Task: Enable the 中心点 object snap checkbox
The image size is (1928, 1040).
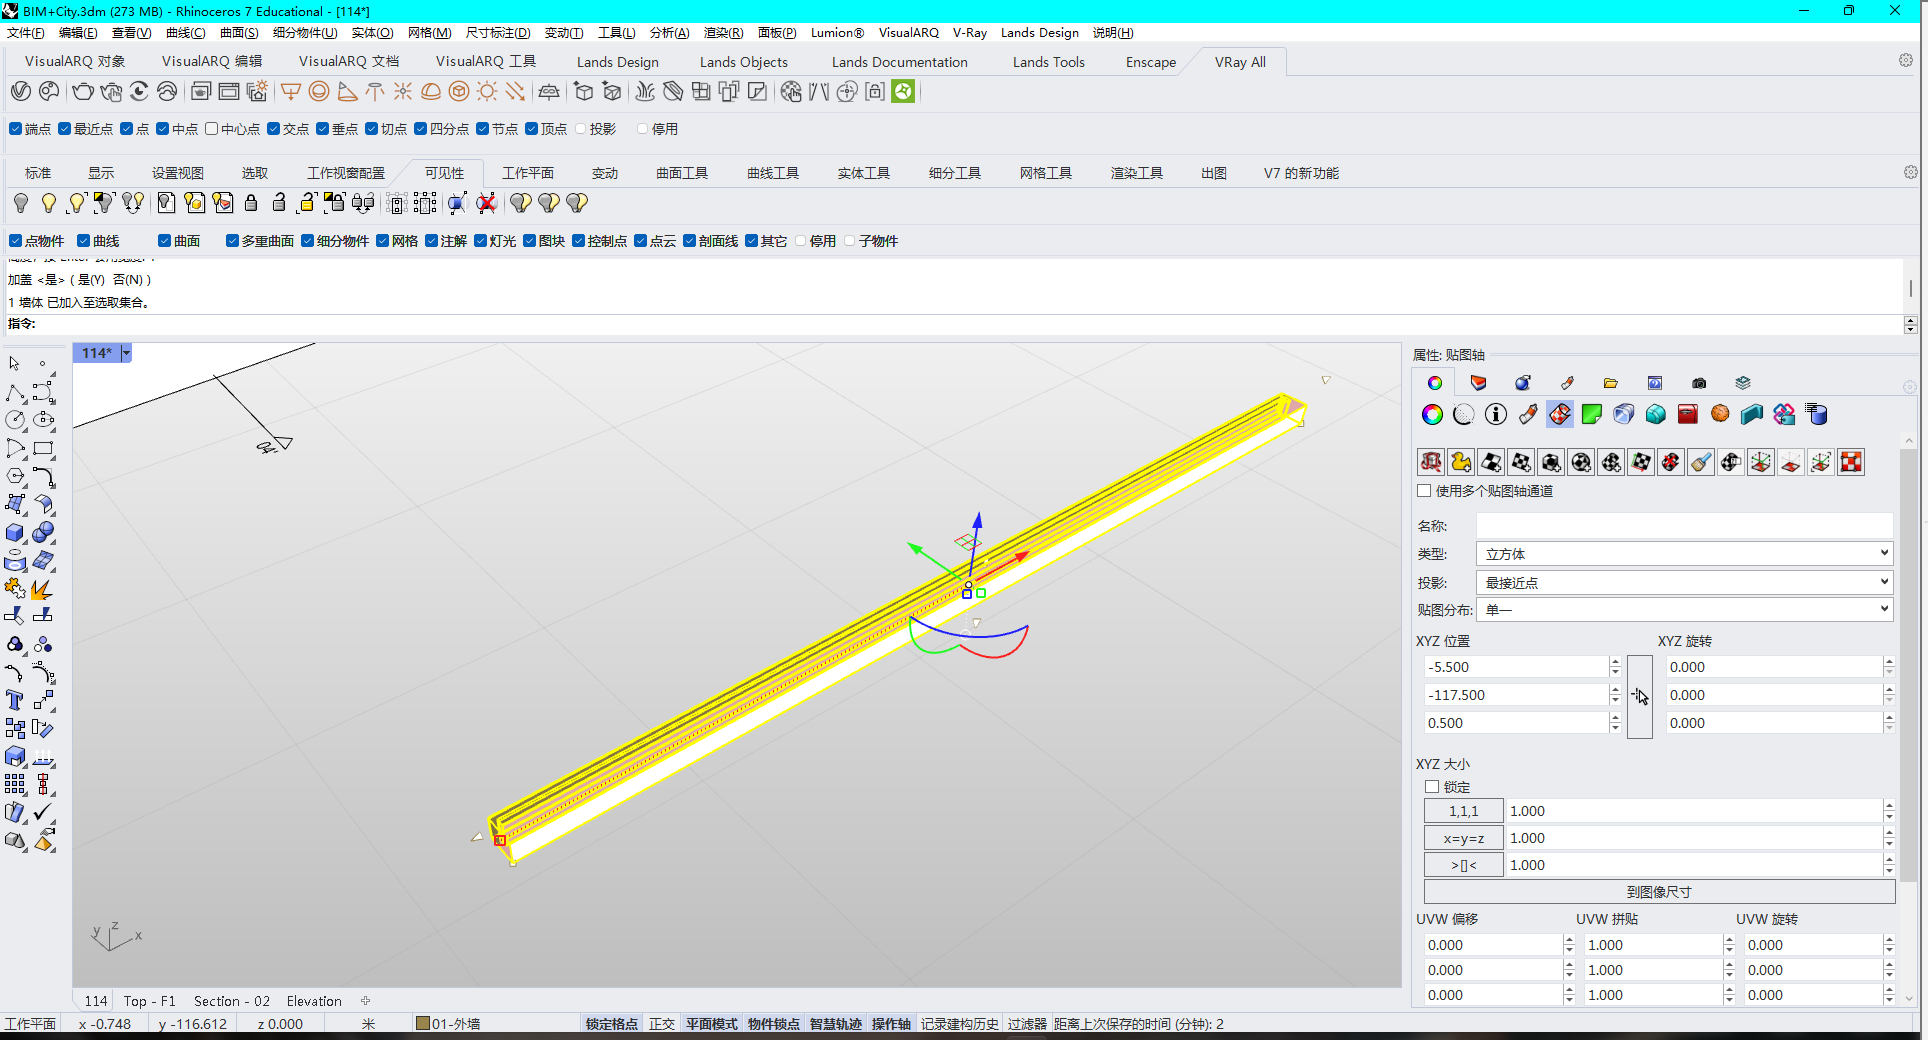Action: pos(212,129)
